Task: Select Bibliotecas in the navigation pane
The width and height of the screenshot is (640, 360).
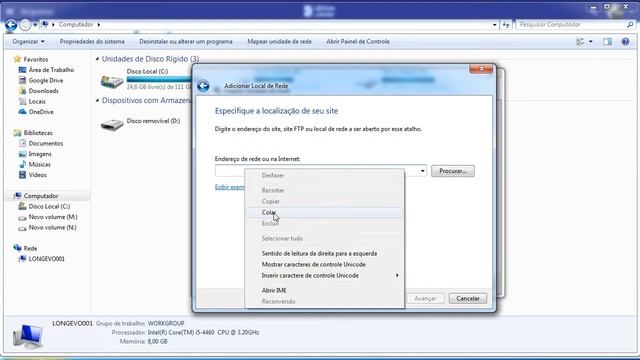Action: 38,133
